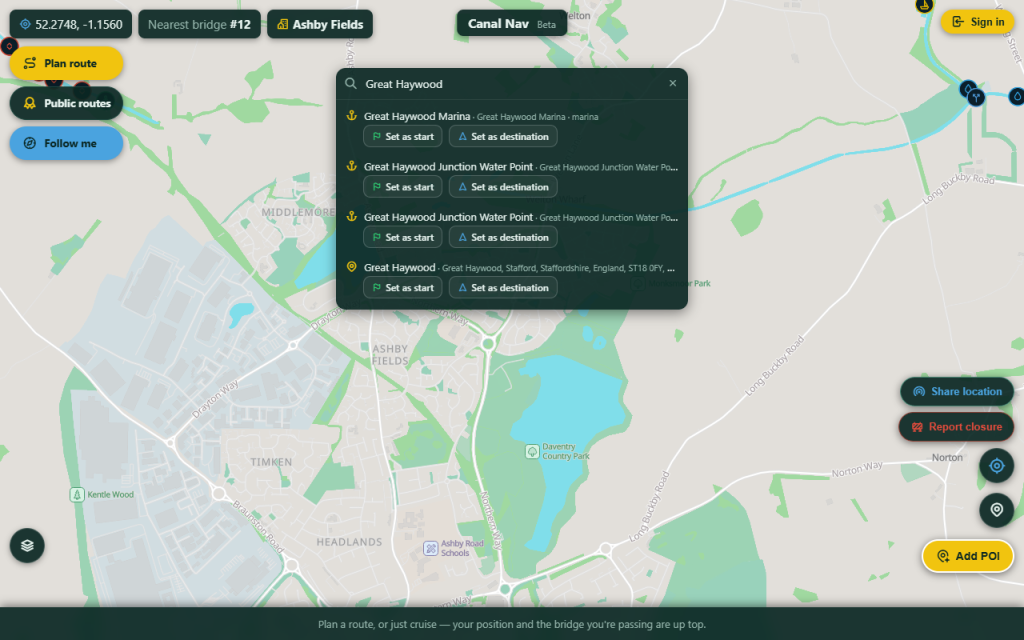
Task: Select the Great Haywood Marina result title
Action: click(417, 116)
